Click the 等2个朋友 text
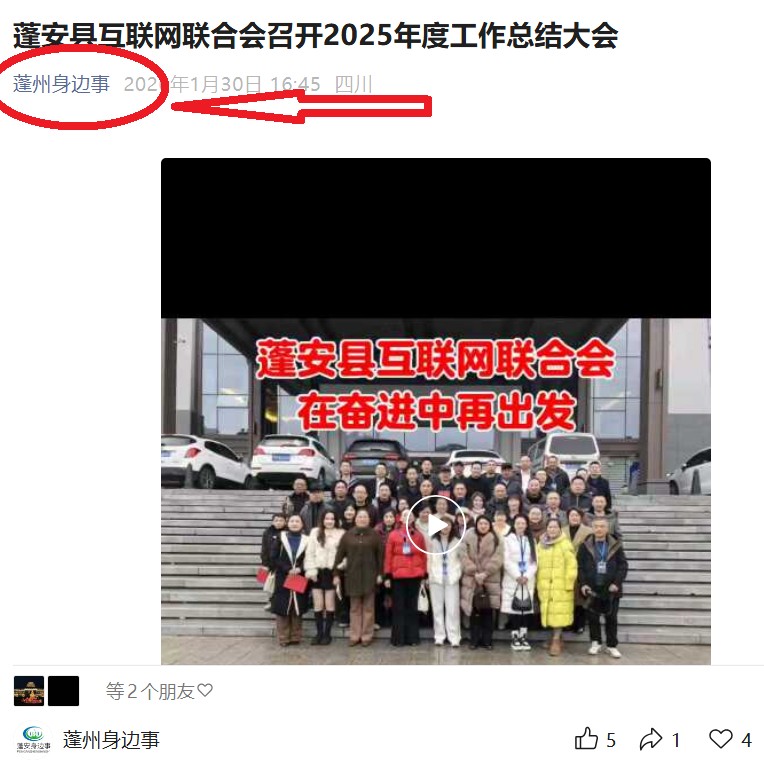The width and height of the screenshot is (764, 774). (x=150, y=691)
